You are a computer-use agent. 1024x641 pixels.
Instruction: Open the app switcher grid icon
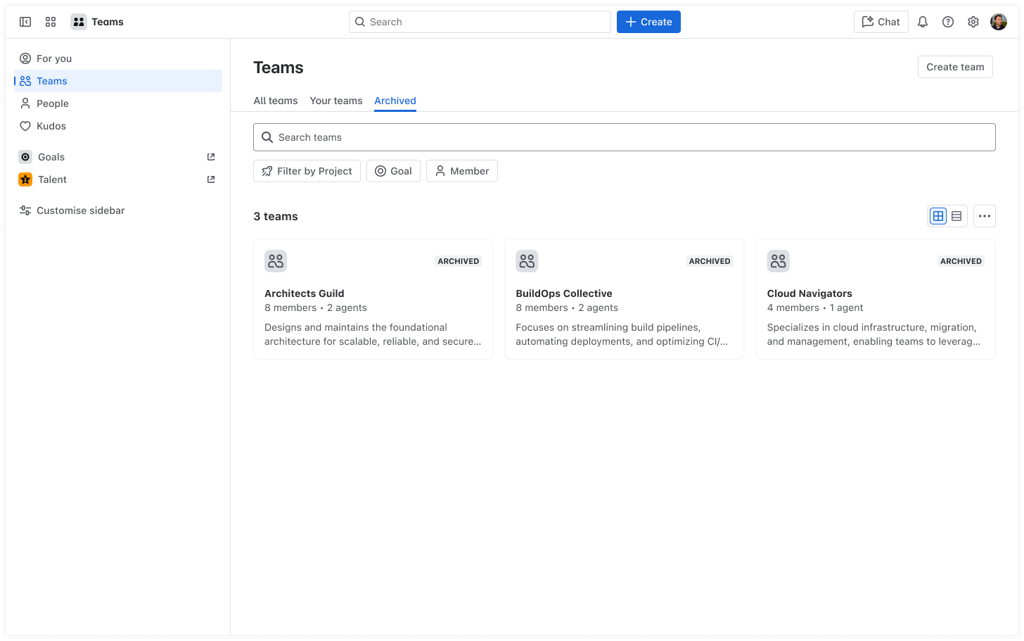coord(50,21)
